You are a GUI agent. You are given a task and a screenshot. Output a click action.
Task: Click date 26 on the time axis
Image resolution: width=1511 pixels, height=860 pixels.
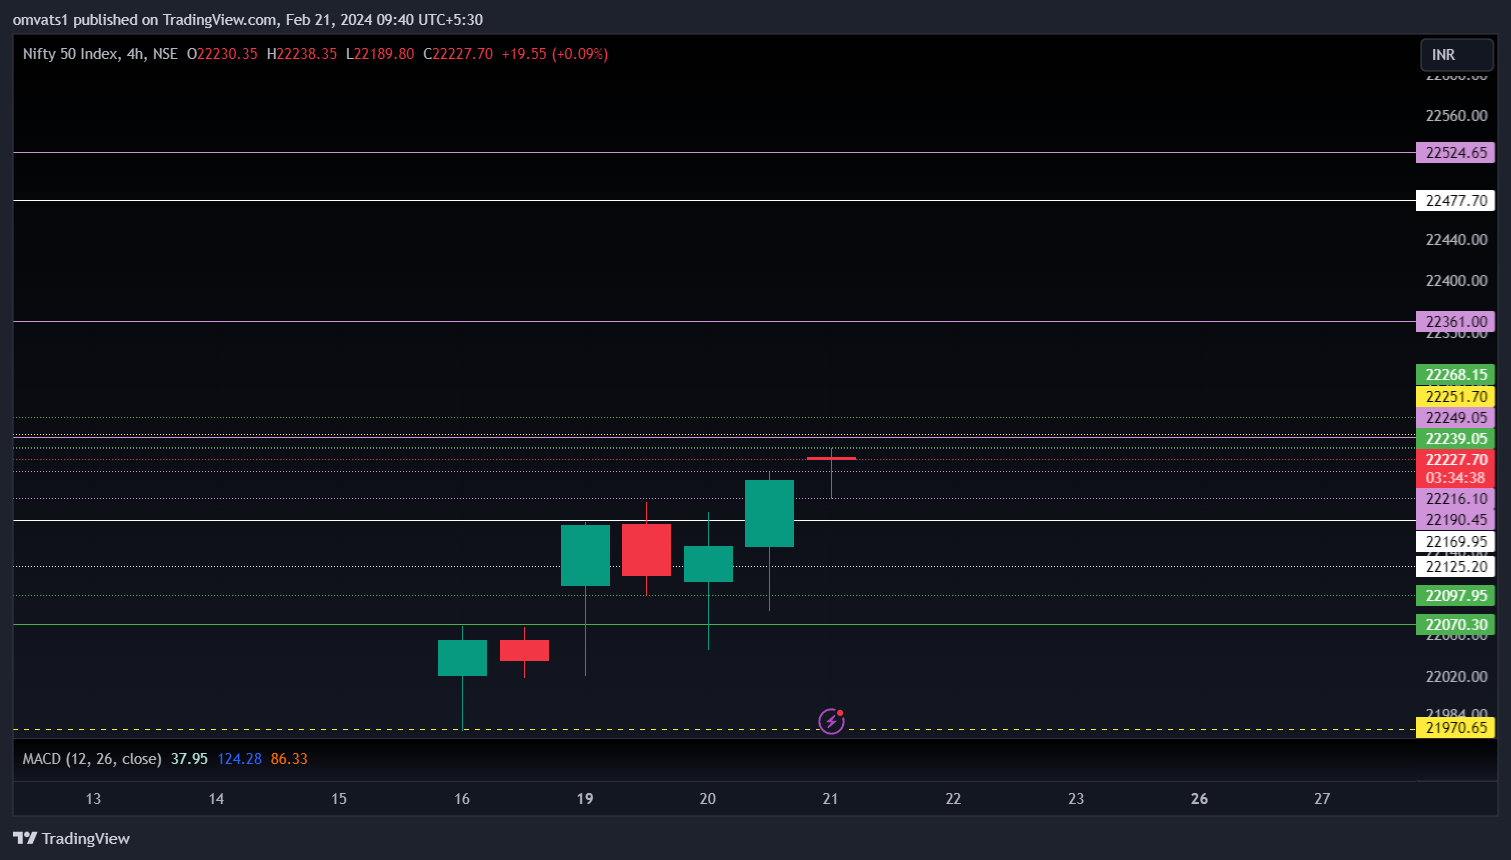click(1199, 799)
